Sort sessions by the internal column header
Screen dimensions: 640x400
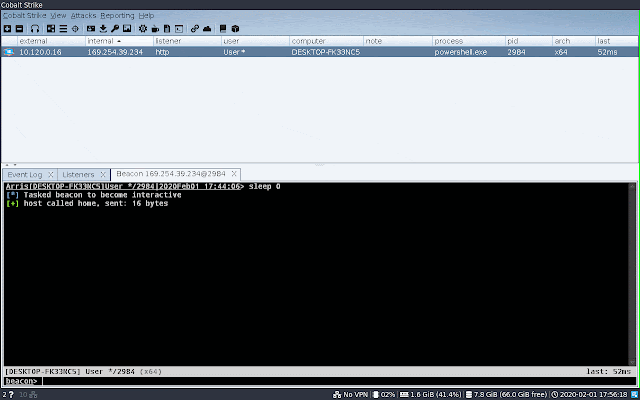click(119, 41)
